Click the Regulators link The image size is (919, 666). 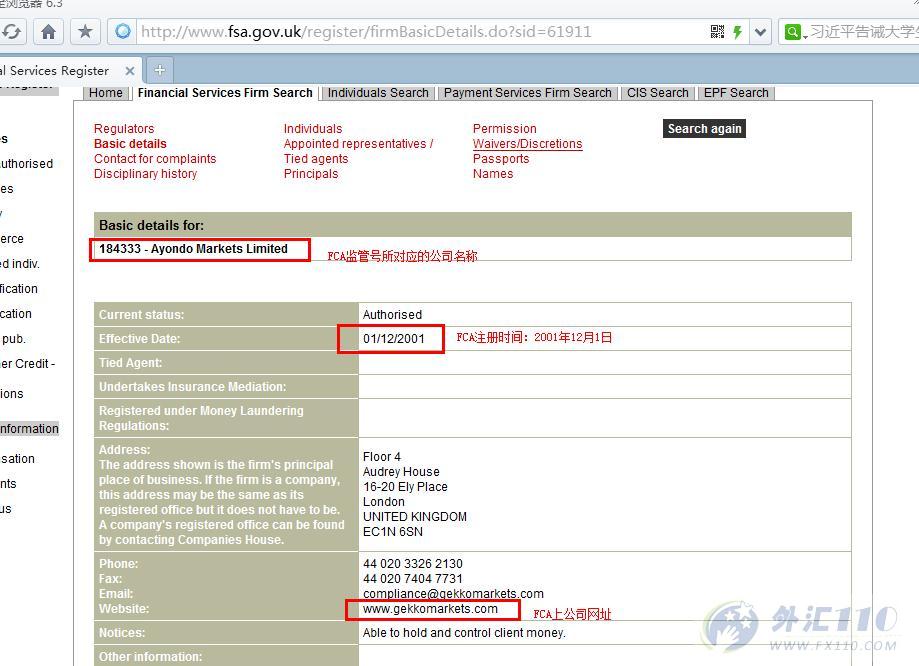pos(124,128)
